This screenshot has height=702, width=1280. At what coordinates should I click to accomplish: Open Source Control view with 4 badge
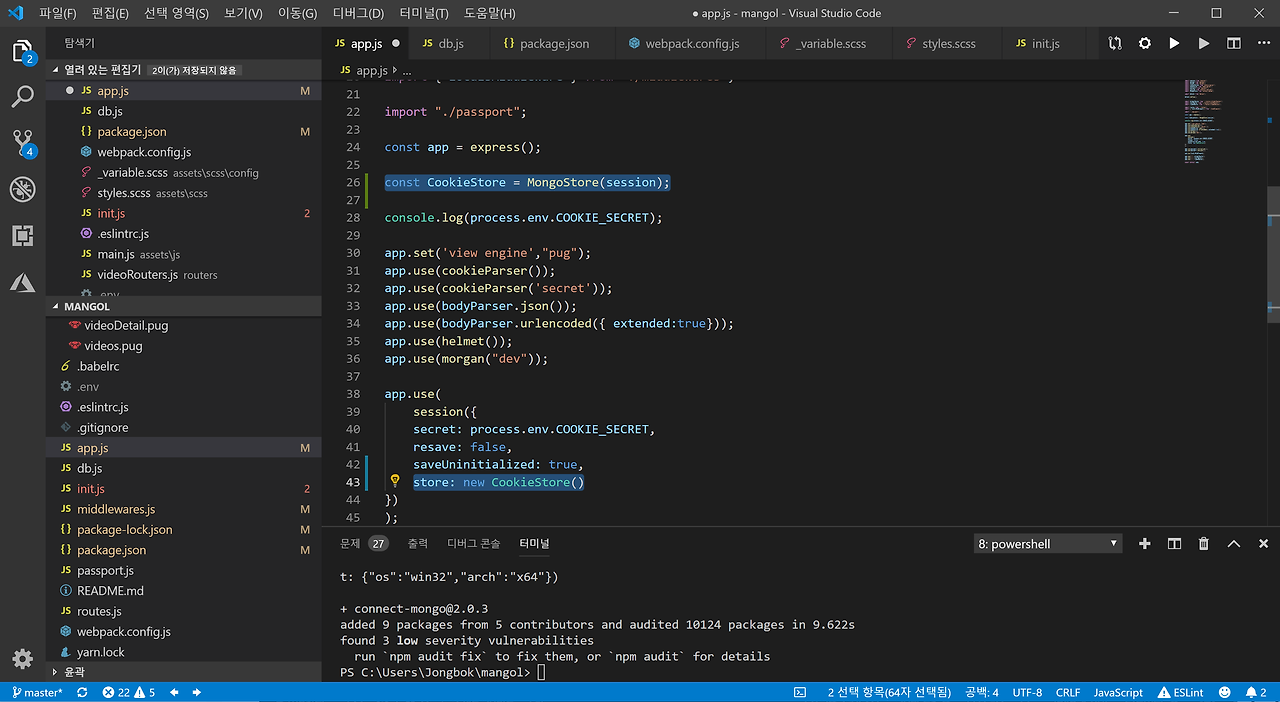[x=22, y=143]
